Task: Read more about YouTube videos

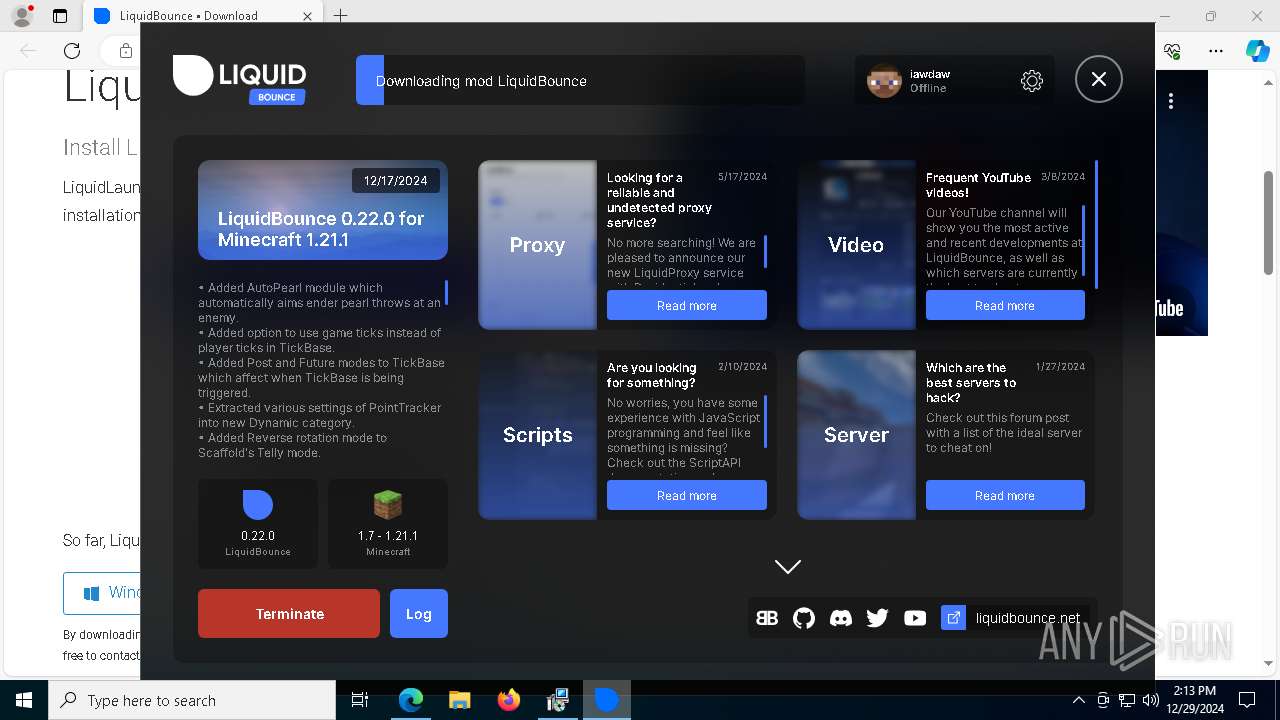Action: 1005,305
